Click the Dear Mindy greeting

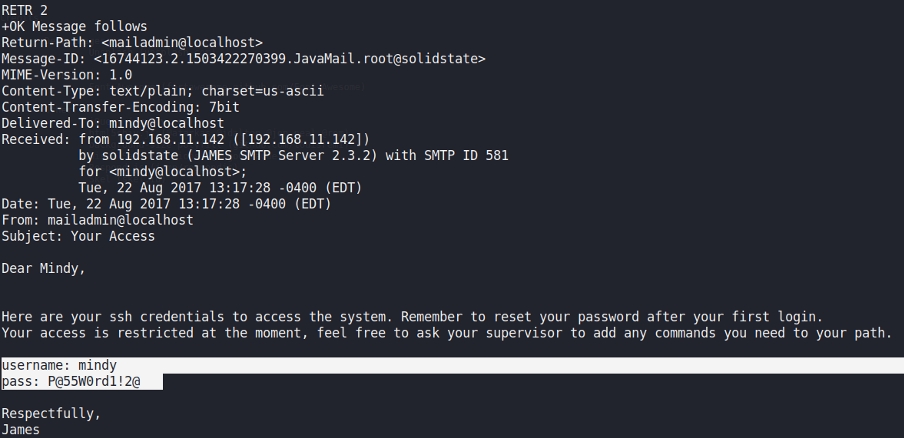point(43,268)
